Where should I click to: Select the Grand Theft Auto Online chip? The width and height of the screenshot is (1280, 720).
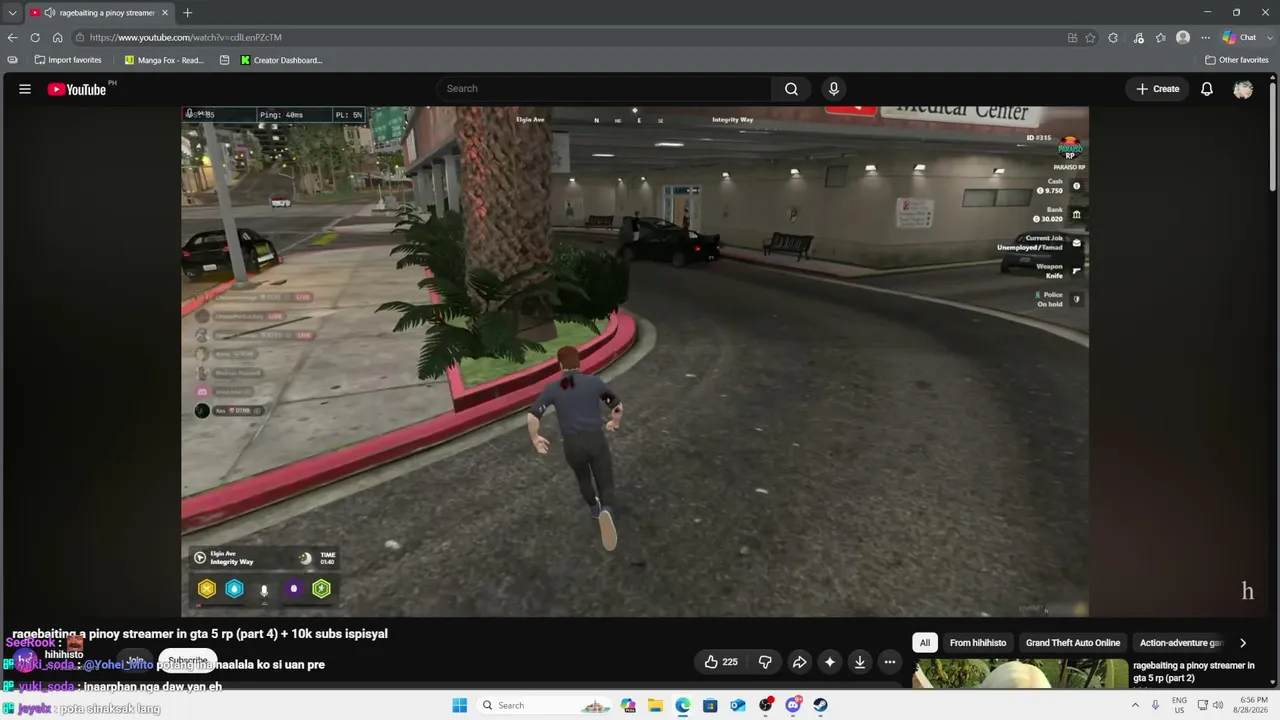(1073, 643)
